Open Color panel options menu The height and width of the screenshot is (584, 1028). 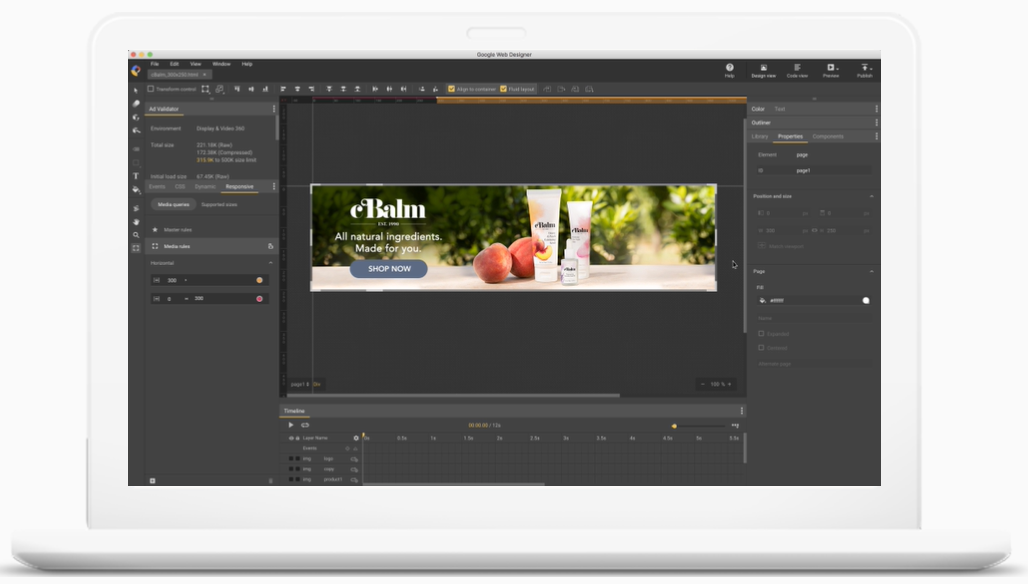tap(876, 109)
